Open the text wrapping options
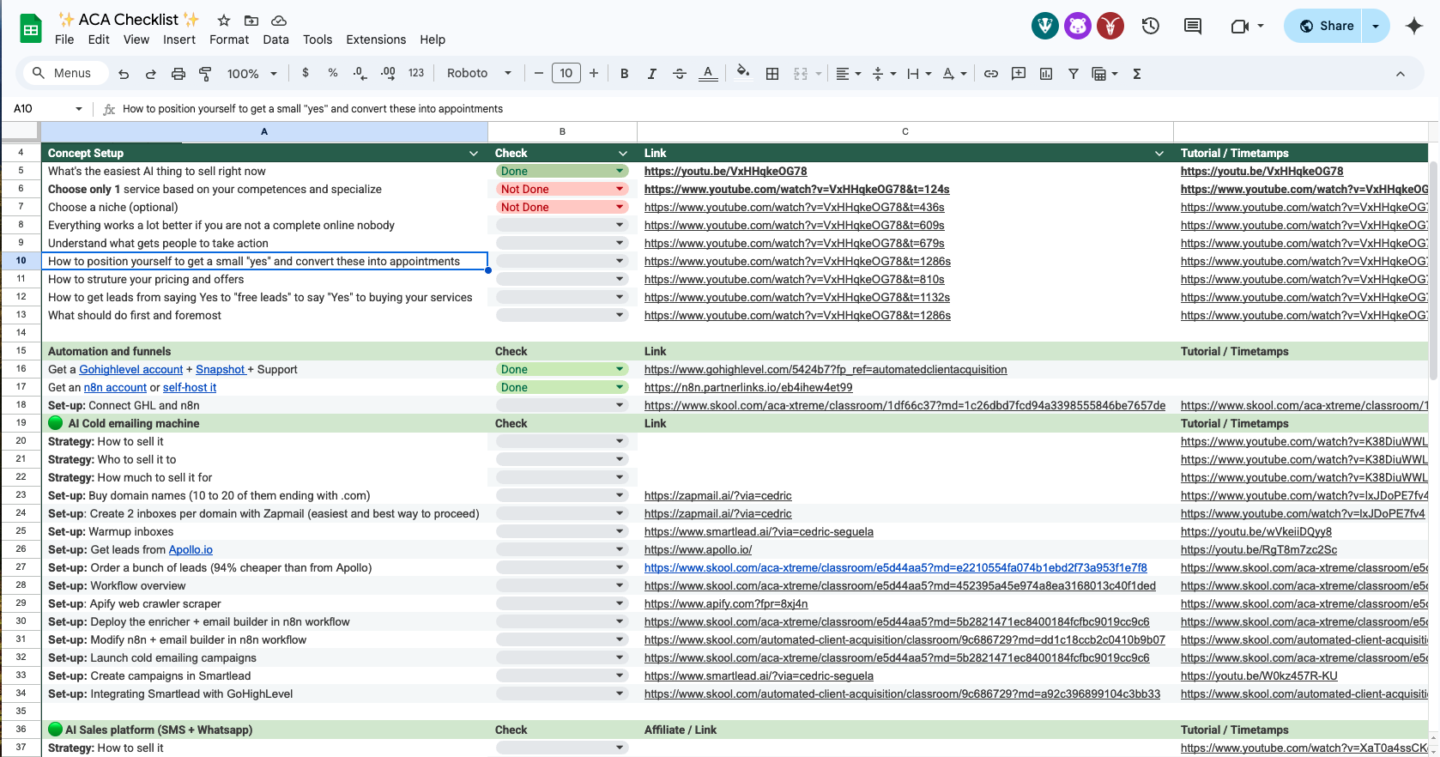 918,73
